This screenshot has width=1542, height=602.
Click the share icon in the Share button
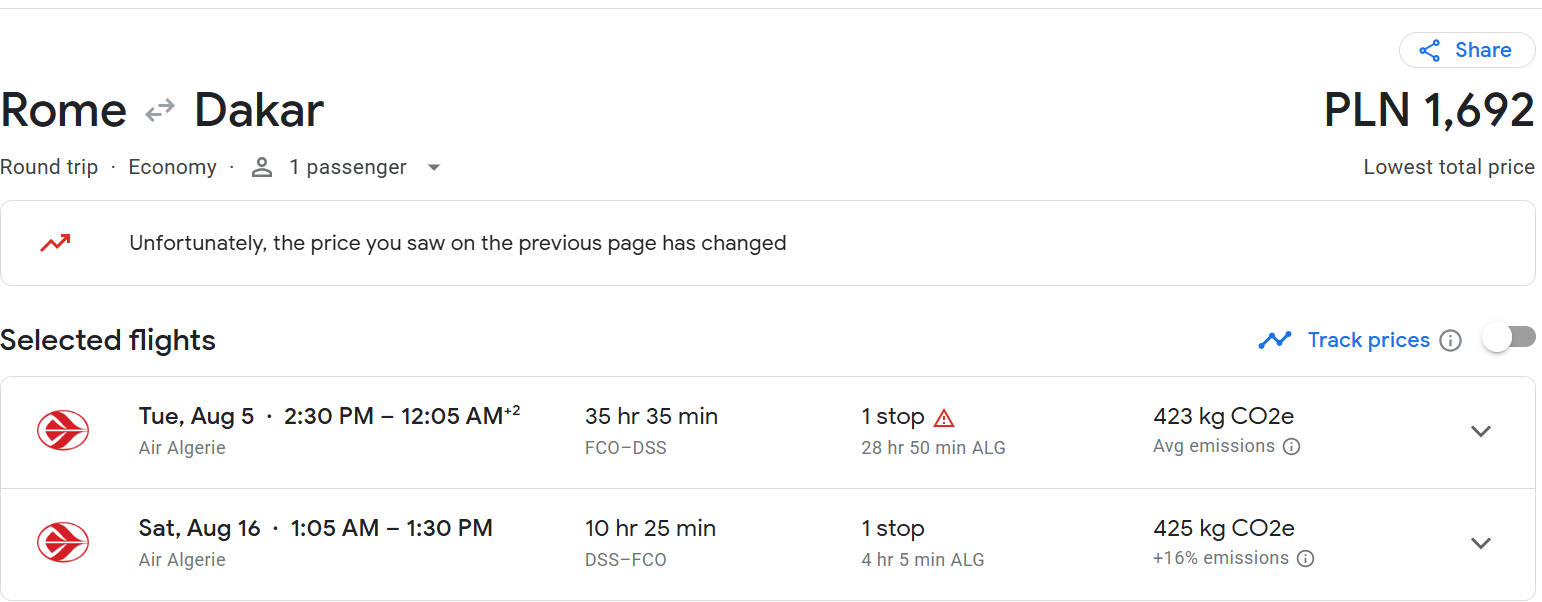[x=1430, y=50]
